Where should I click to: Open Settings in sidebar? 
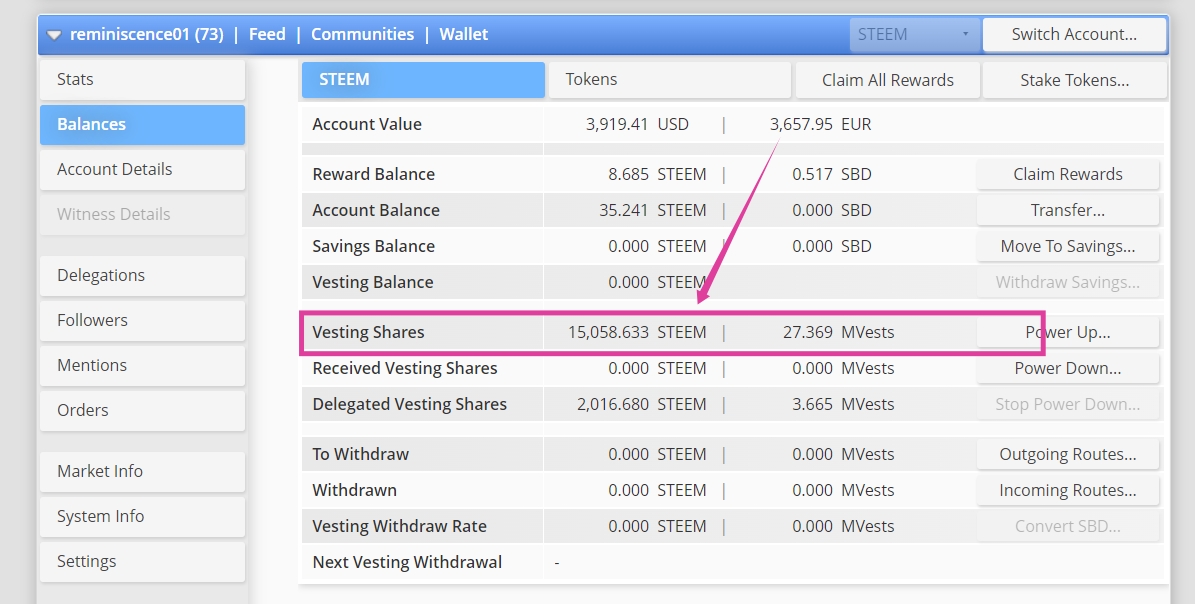(x=143, y=561)
